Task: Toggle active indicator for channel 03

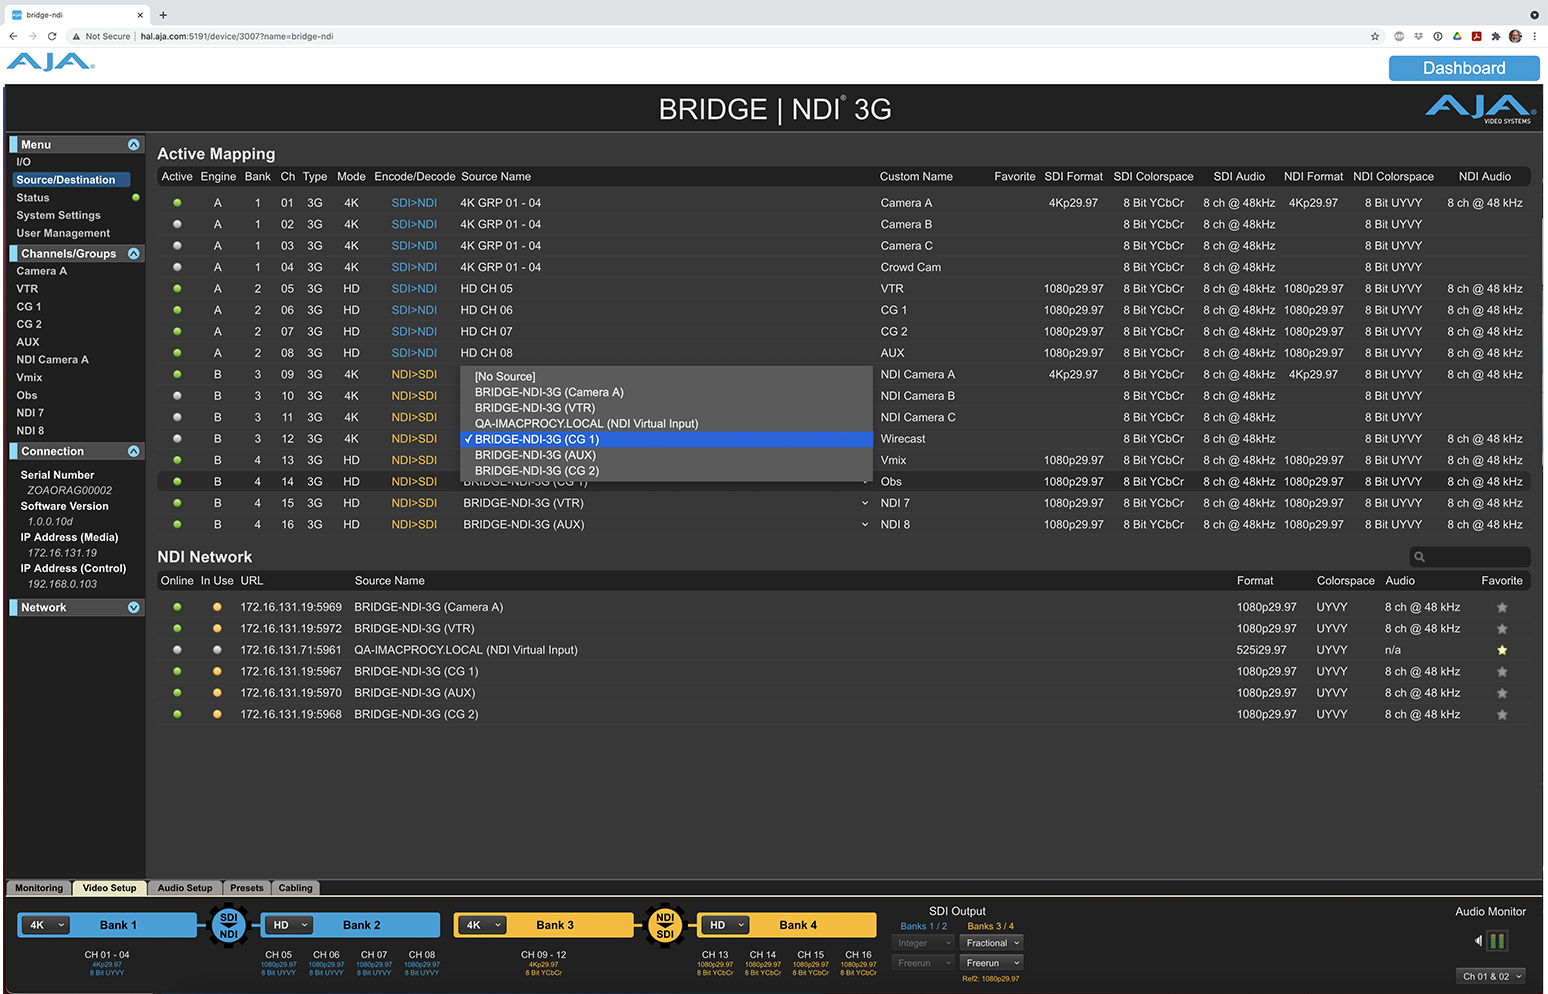Action: [177, 246]
